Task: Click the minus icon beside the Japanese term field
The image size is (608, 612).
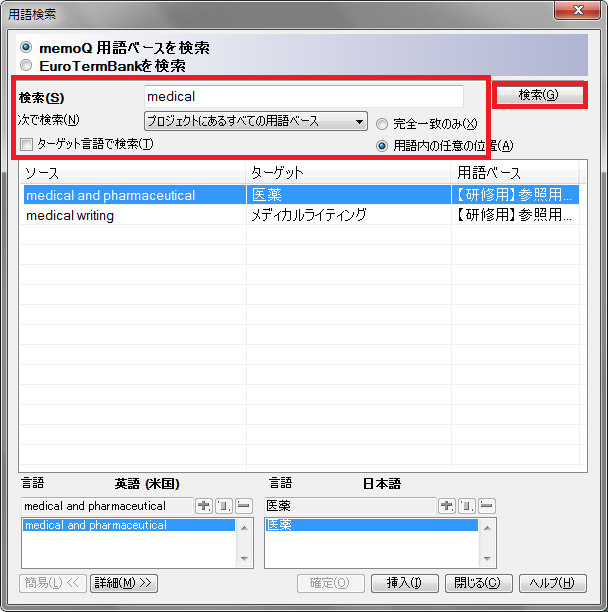Action: tap(486, 506)
